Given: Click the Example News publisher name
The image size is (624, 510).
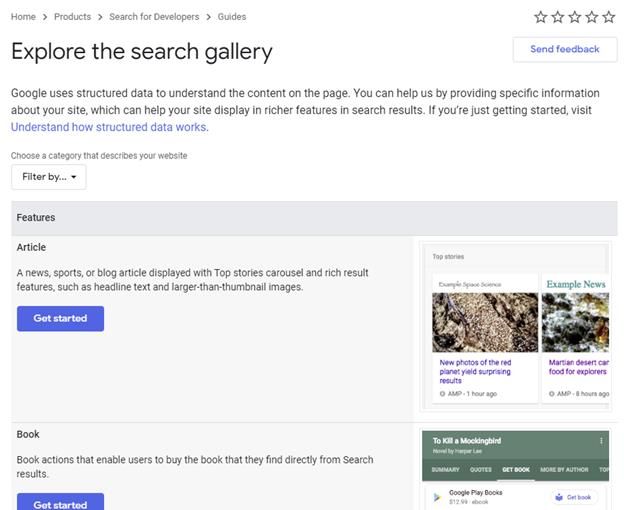Looking at the screenshot, I should pyautogui.click(x=576, y=284).
